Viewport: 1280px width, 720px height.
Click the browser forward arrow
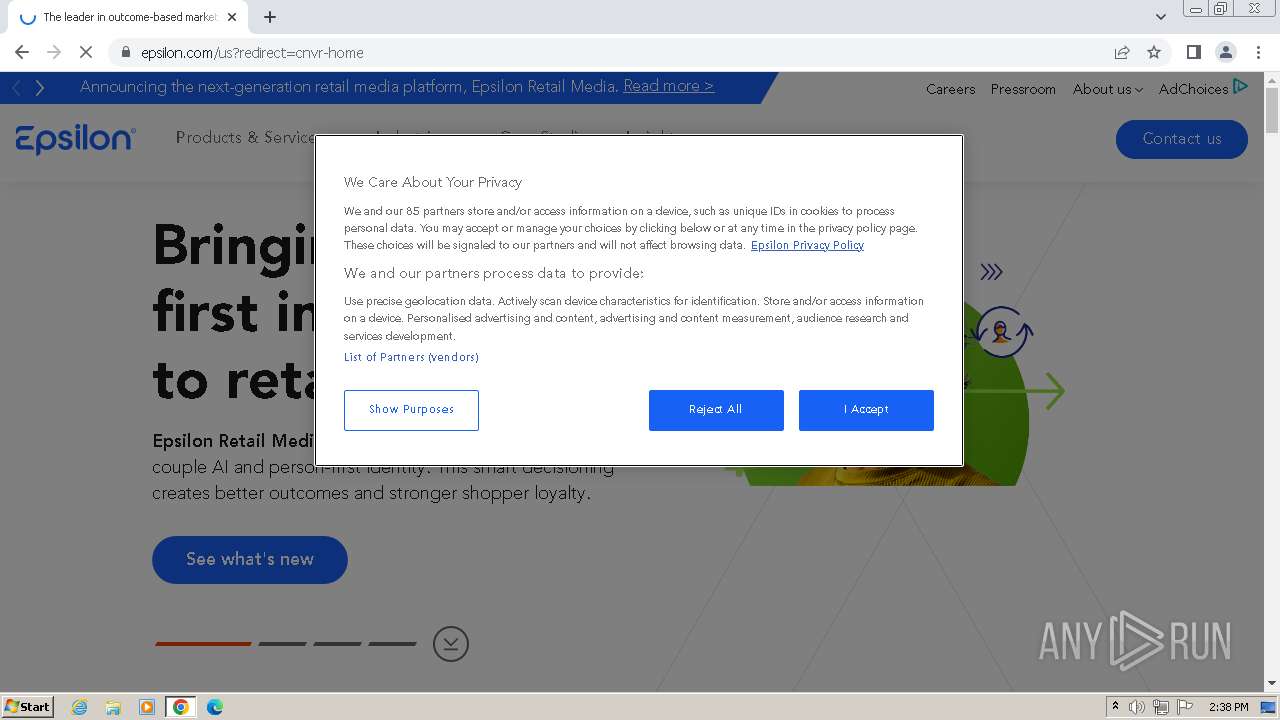click(x=54, y=52)
